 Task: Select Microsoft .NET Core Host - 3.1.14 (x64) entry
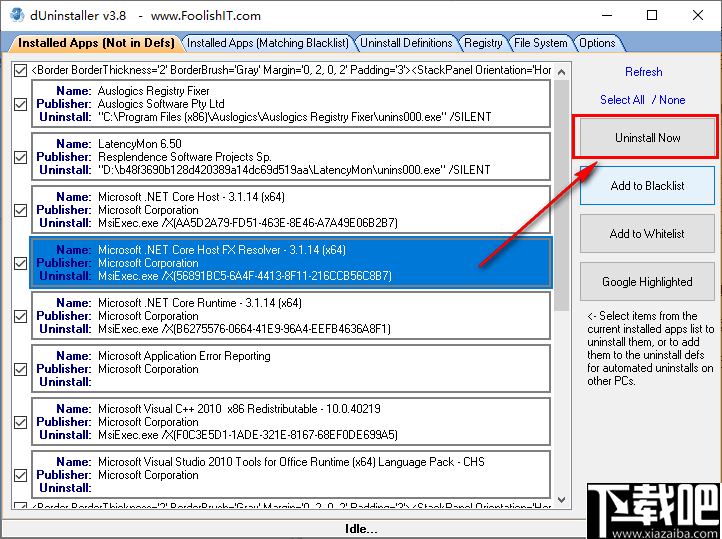(x=291, y=210)
